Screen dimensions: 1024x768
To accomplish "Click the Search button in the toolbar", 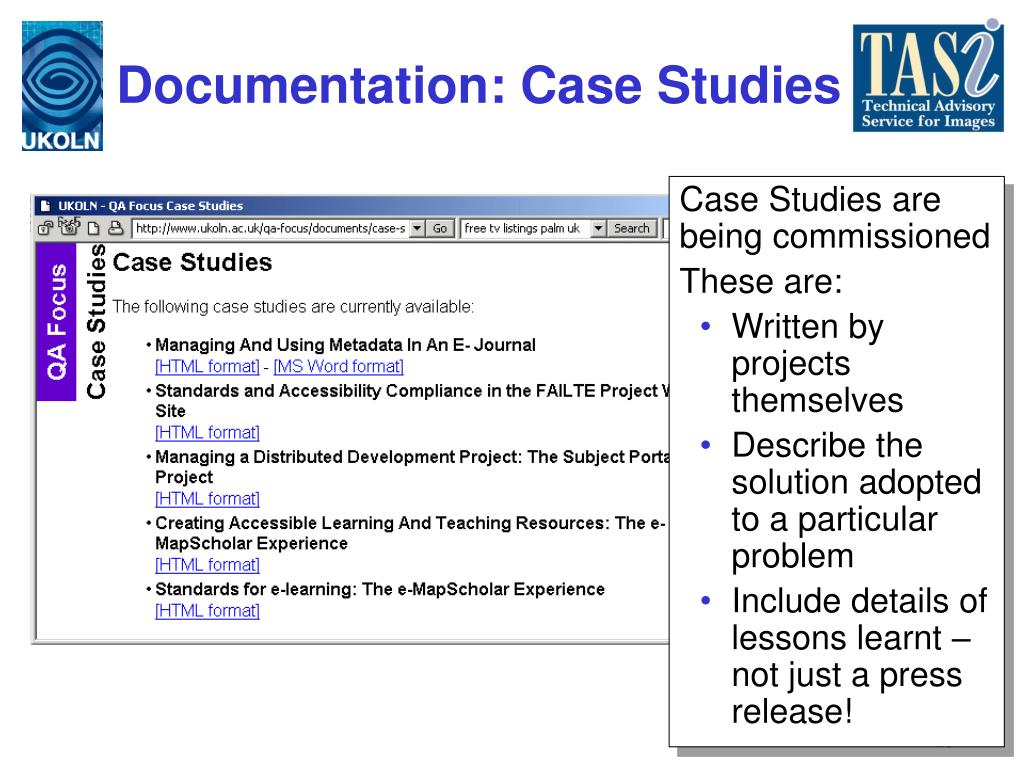I will (x=632, y=229).
